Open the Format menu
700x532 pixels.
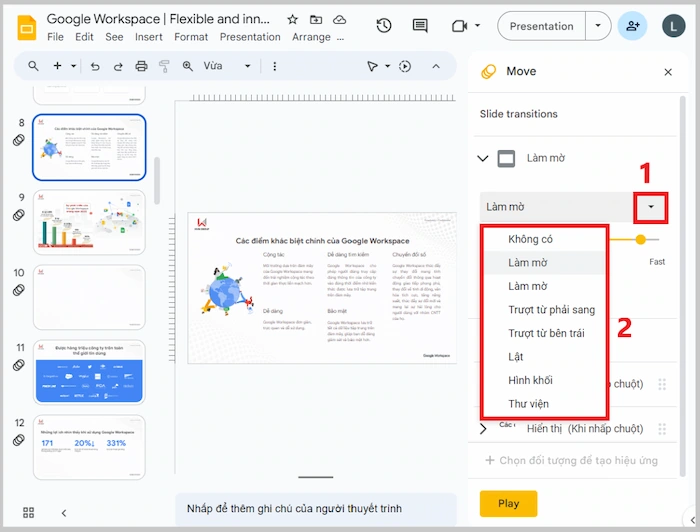[x=191, y=37]
